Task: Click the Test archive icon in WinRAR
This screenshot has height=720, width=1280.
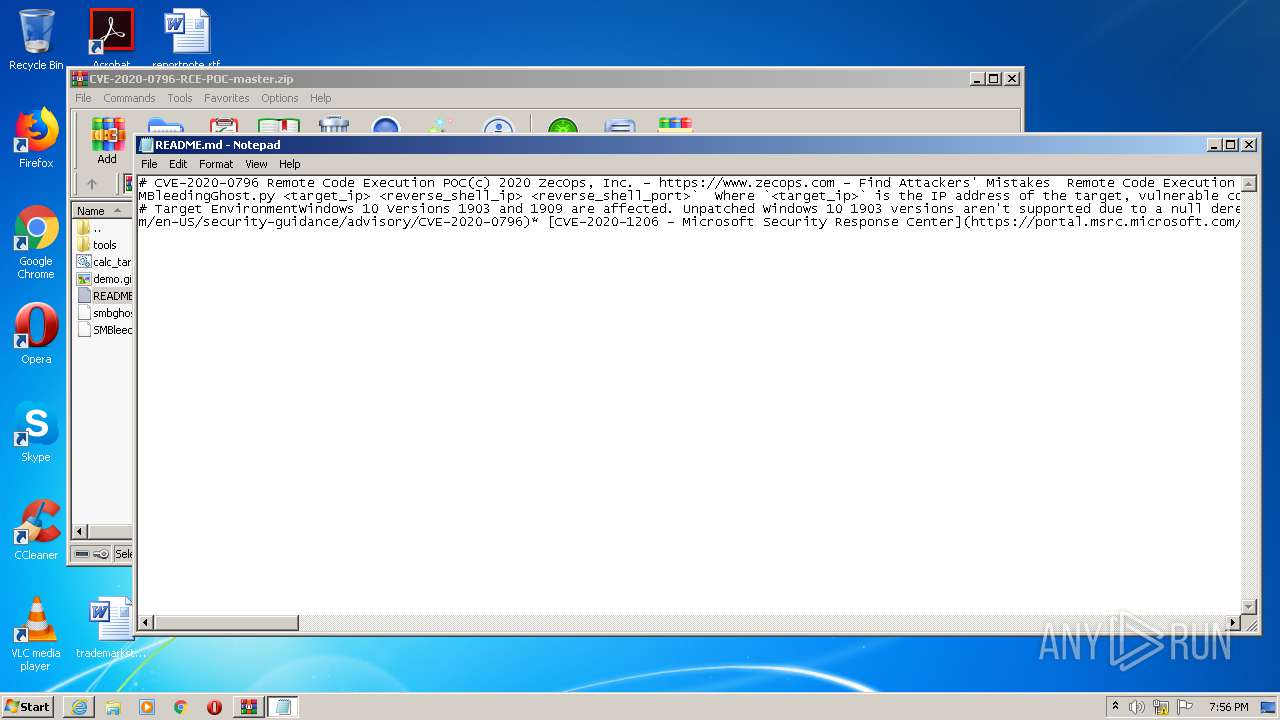Action: [x=223, y=126]
